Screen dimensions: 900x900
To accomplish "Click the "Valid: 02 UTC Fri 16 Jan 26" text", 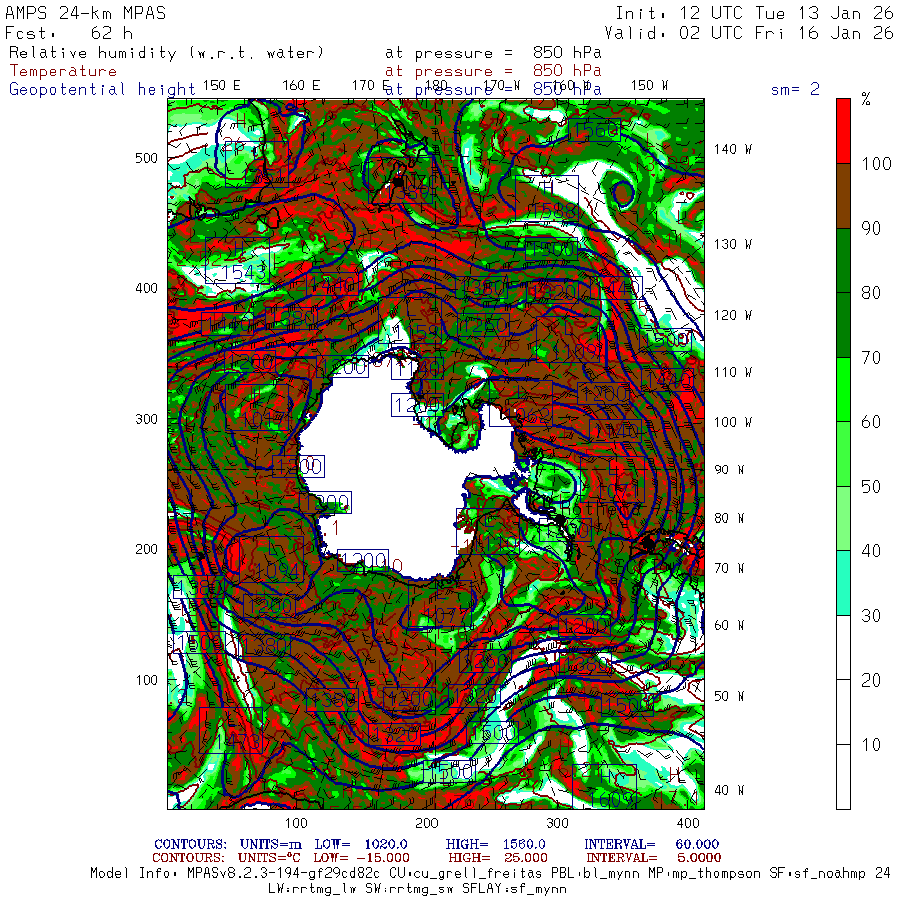I will tap(749, 33).
